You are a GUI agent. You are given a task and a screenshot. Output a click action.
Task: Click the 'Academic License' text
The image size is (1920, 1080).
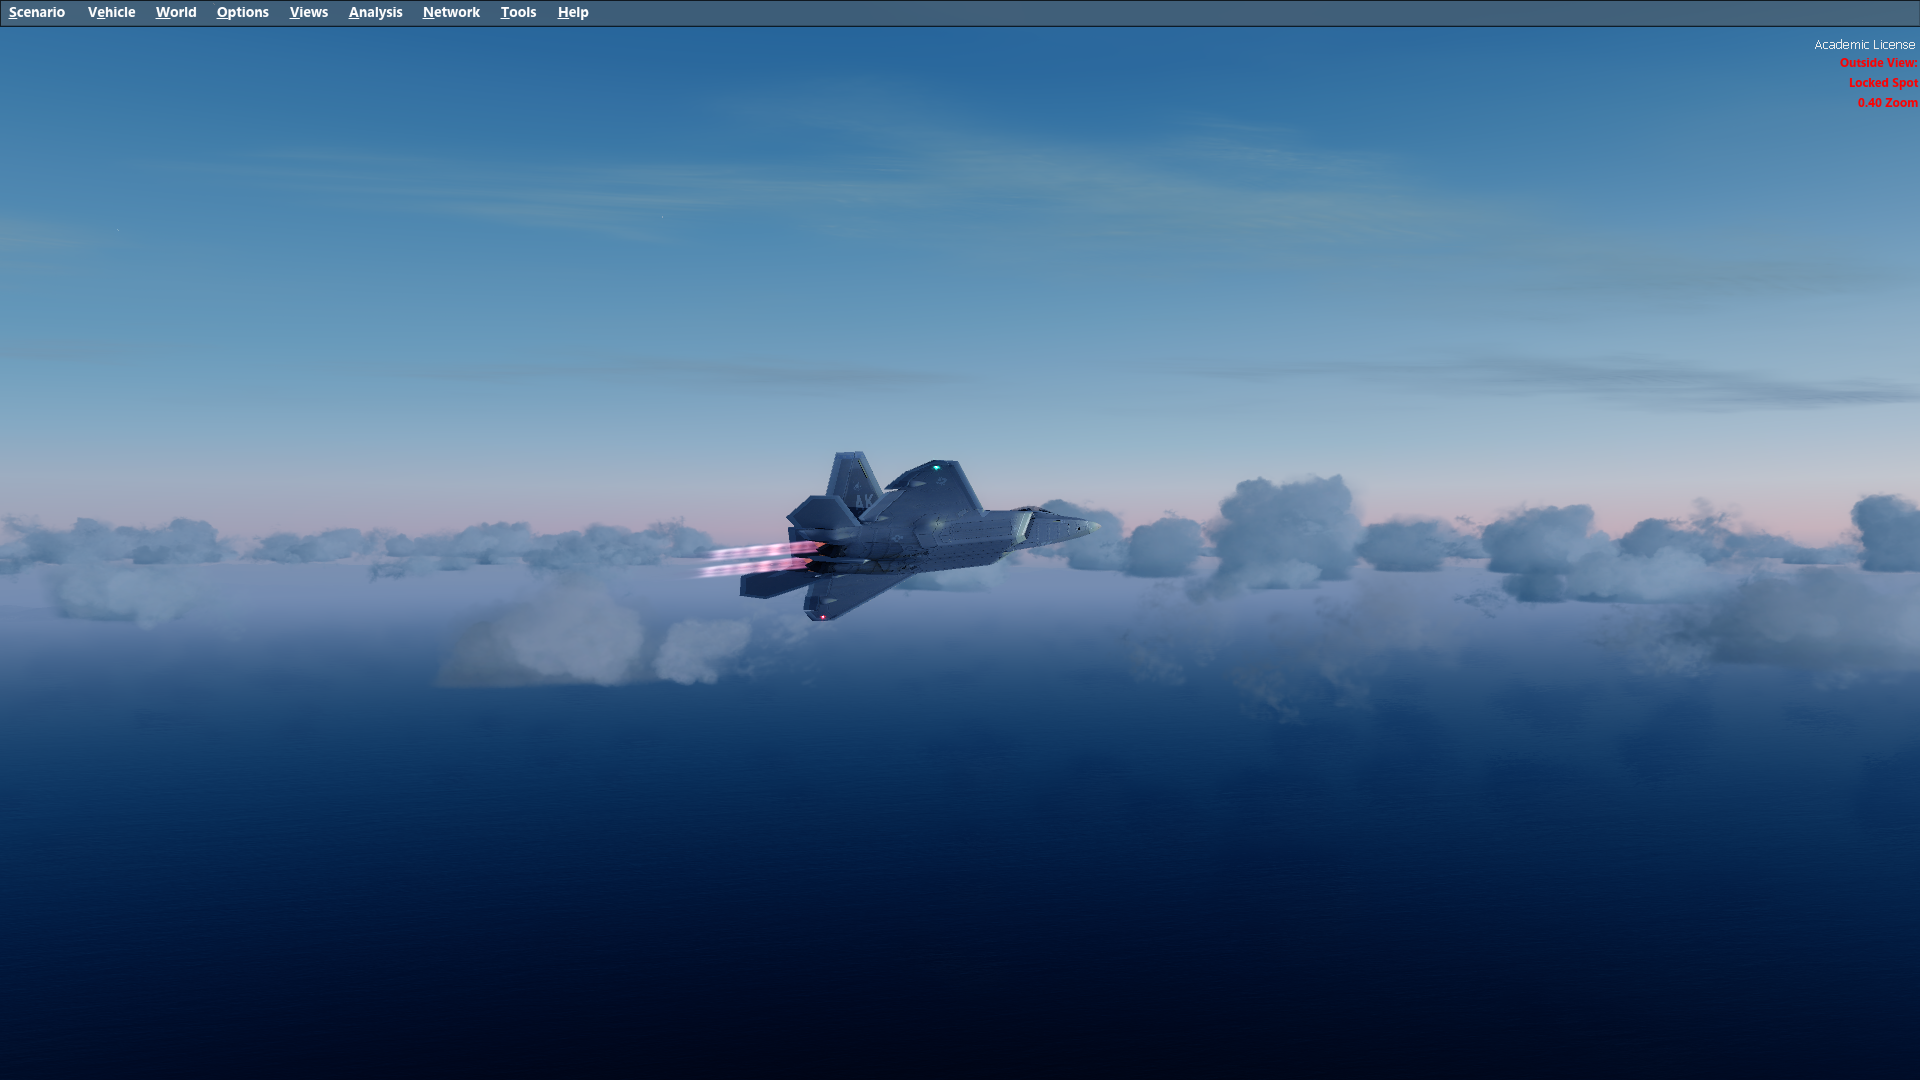(x=1865, y=44)
